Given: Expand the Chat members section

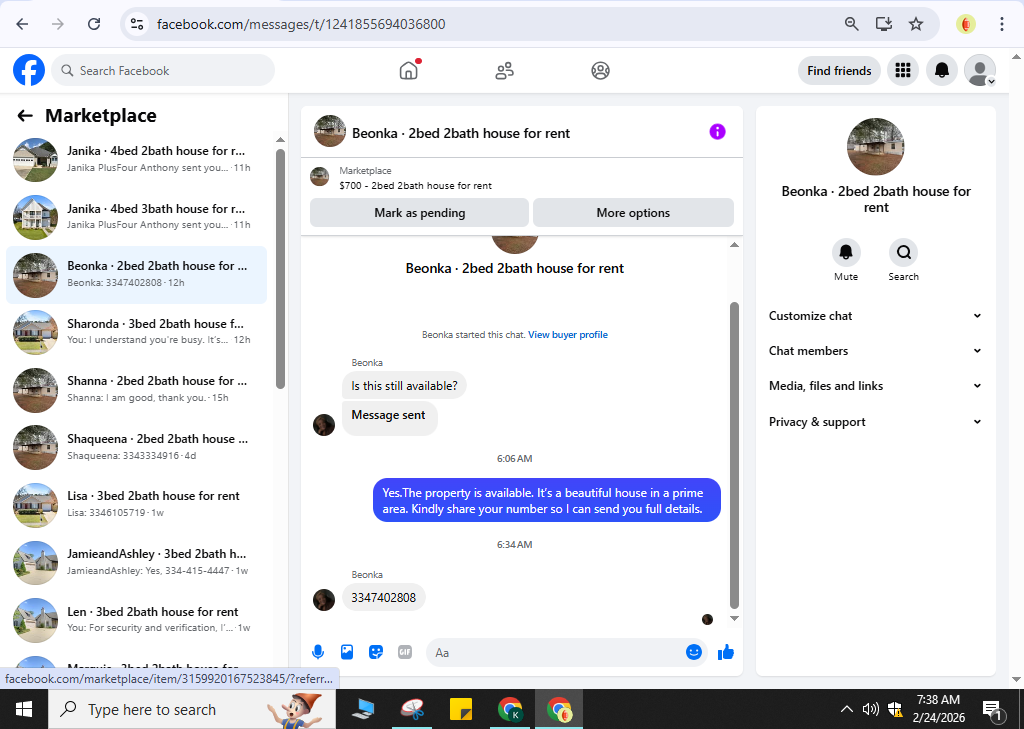Looking at the screenshot, I should tap(875, 351).
